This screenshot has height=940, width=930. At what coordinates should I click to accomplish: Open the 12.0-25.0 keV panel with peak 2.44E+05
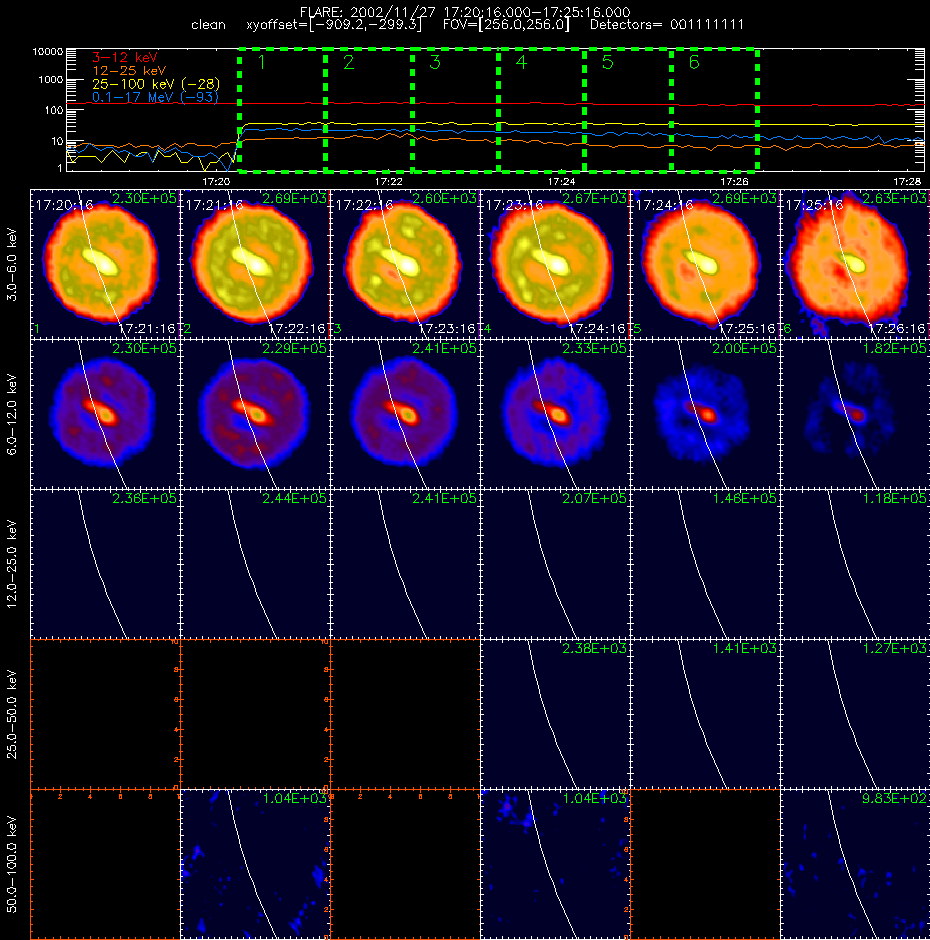click(255, 564)
